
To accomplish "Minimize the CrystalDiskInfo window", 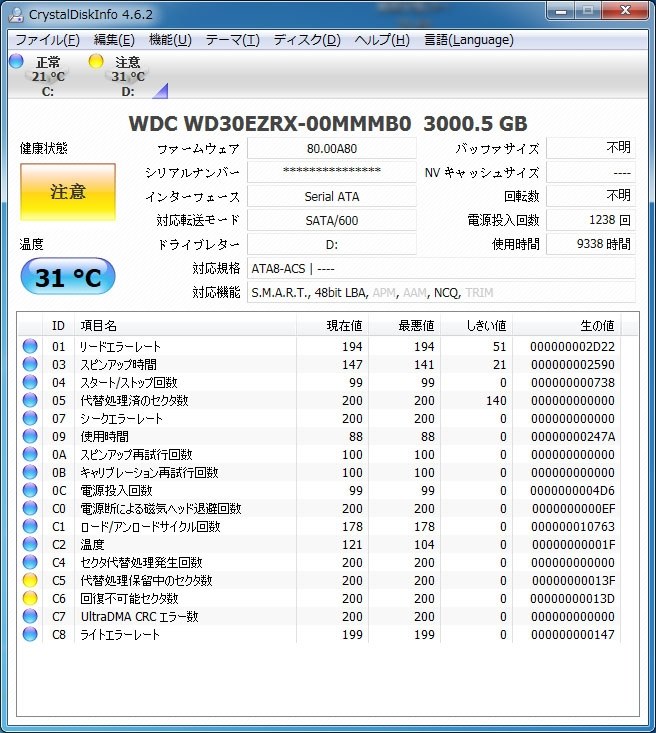I will point(561,11).
